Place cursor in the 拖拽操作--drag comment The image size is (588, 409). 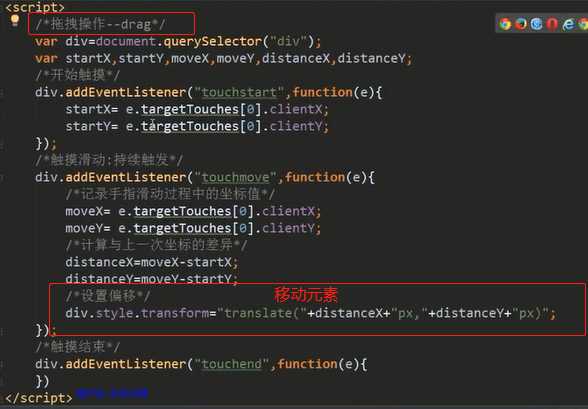pyautogui.click(x=100, y=24)
